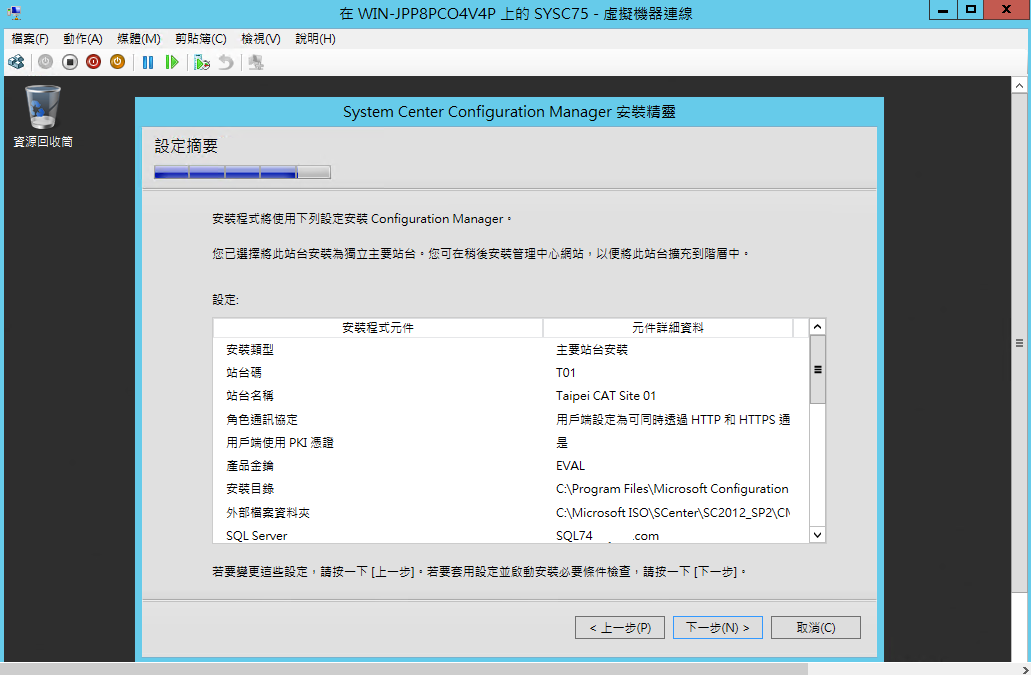Select the 資源回收筒 desktop icon
Screen dimensions: 1031x675
tap(43, 116)
